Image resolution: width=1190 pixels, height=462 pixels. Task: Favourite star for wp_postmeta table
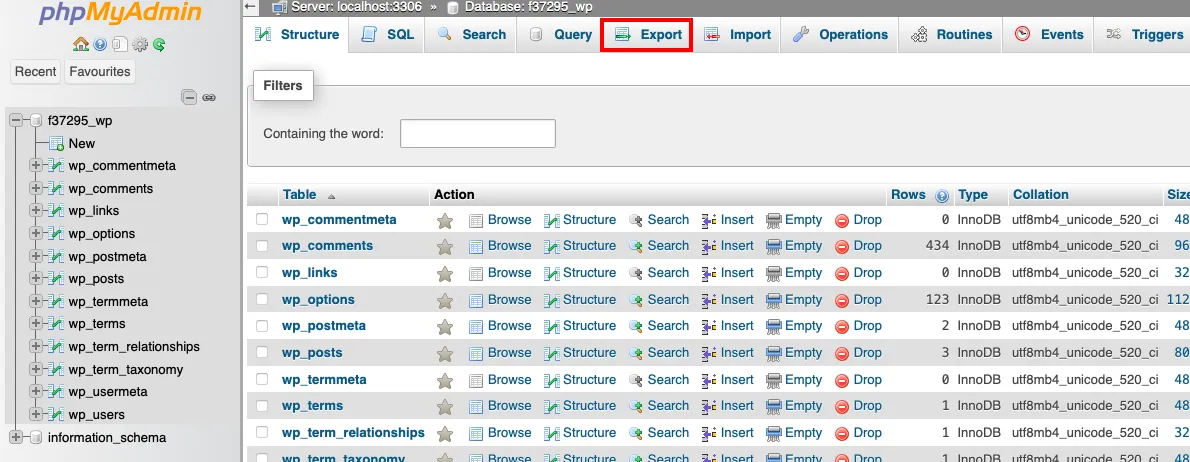point(445,327)
